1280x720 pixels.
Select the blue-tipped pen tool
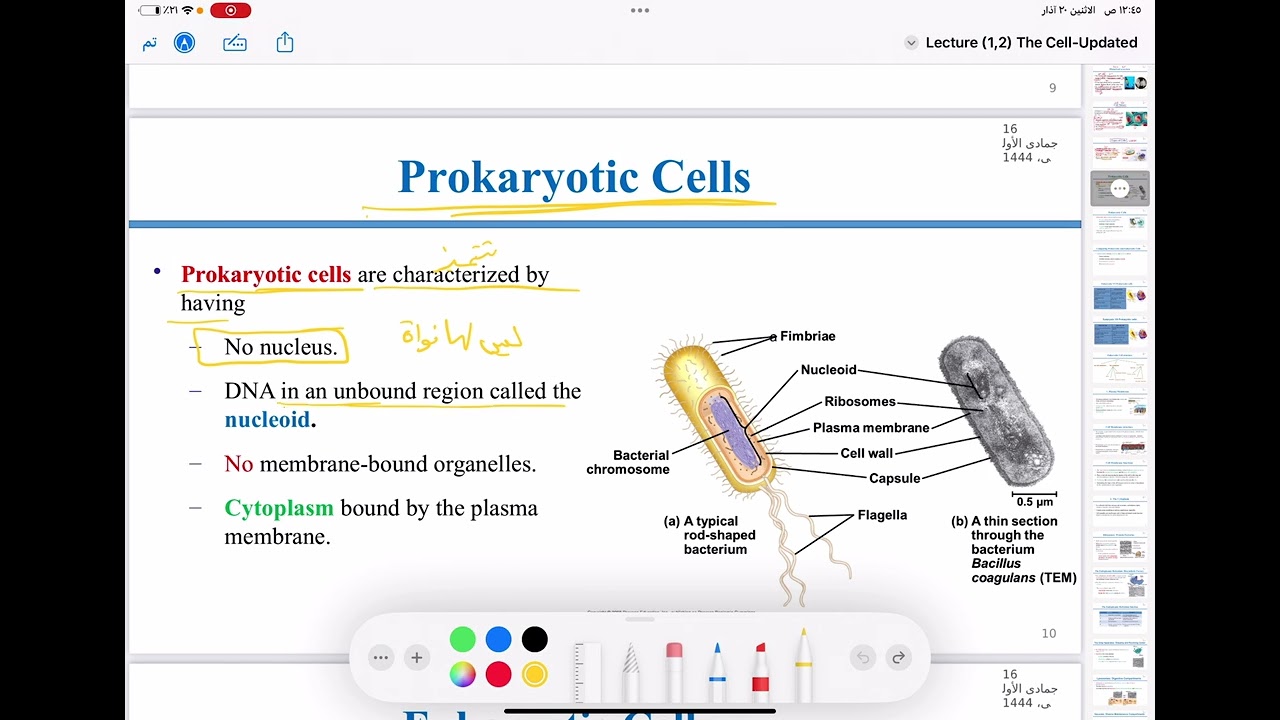tap(717, 672)
